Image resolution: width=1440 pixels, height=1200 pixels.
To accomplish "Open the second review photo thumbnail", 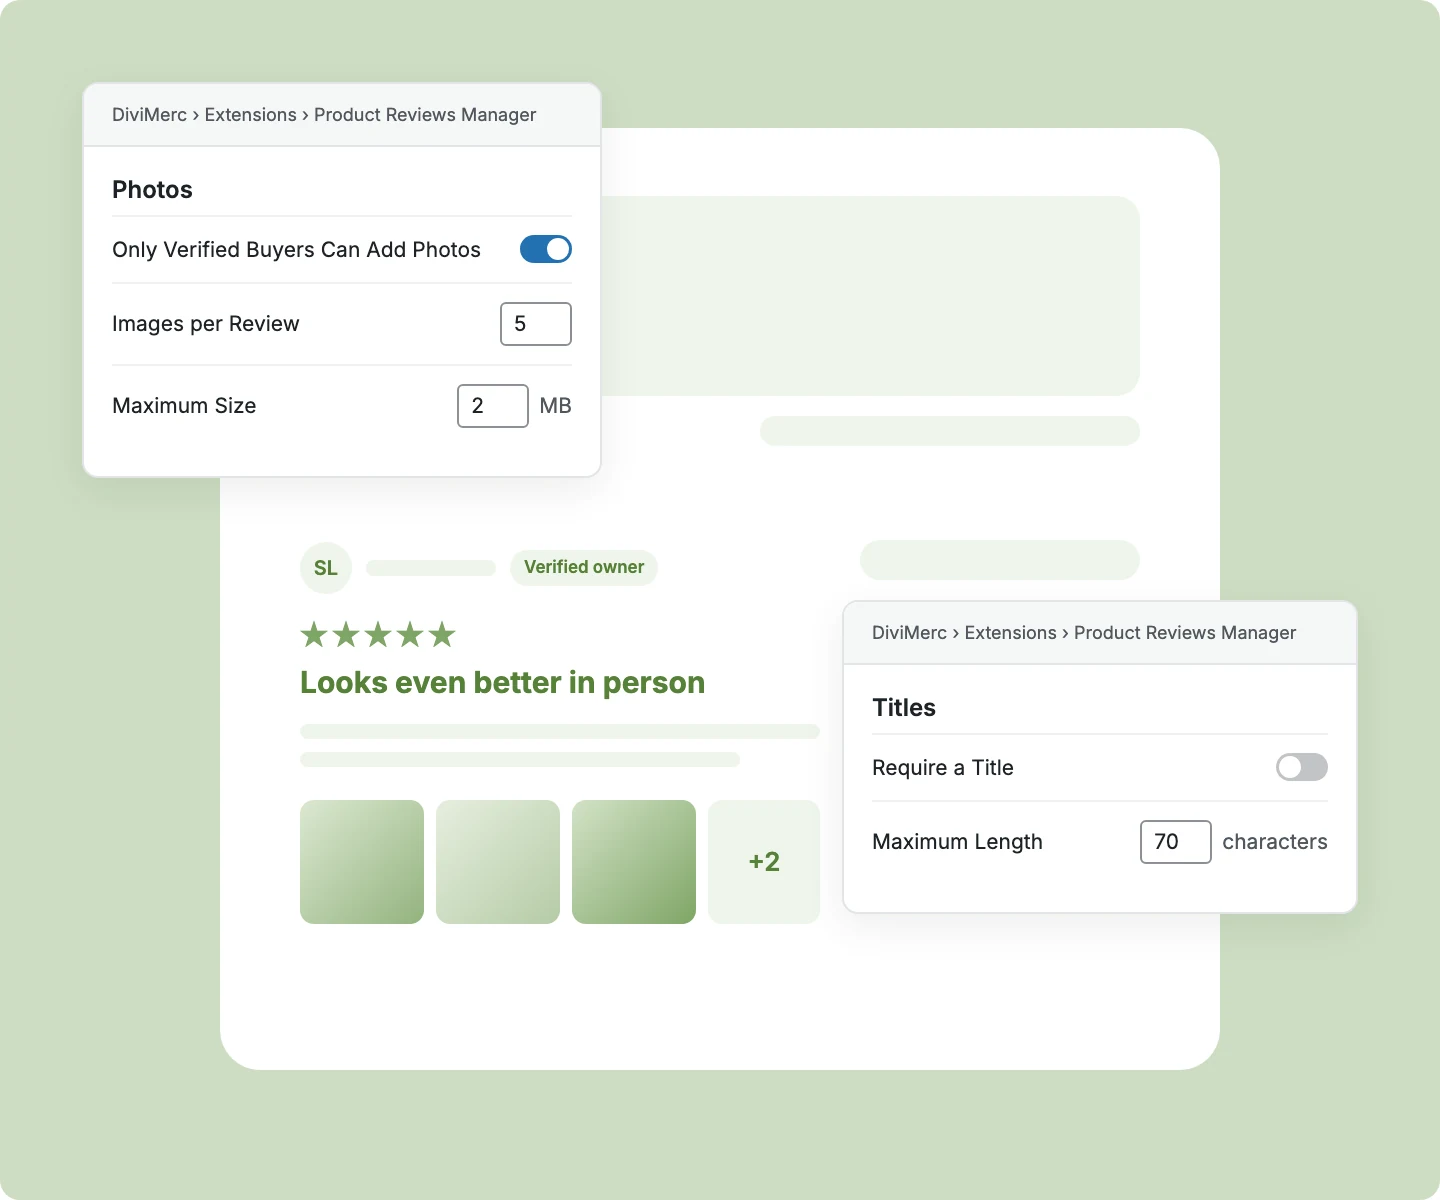I will tap(498, 862).
